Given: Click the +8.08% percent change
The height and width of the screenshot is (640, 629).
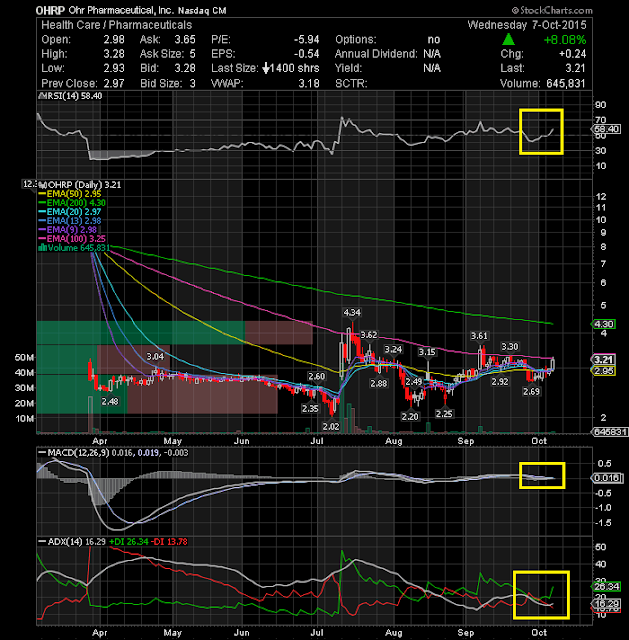Looking at the screenshot, I should (565, 40).
